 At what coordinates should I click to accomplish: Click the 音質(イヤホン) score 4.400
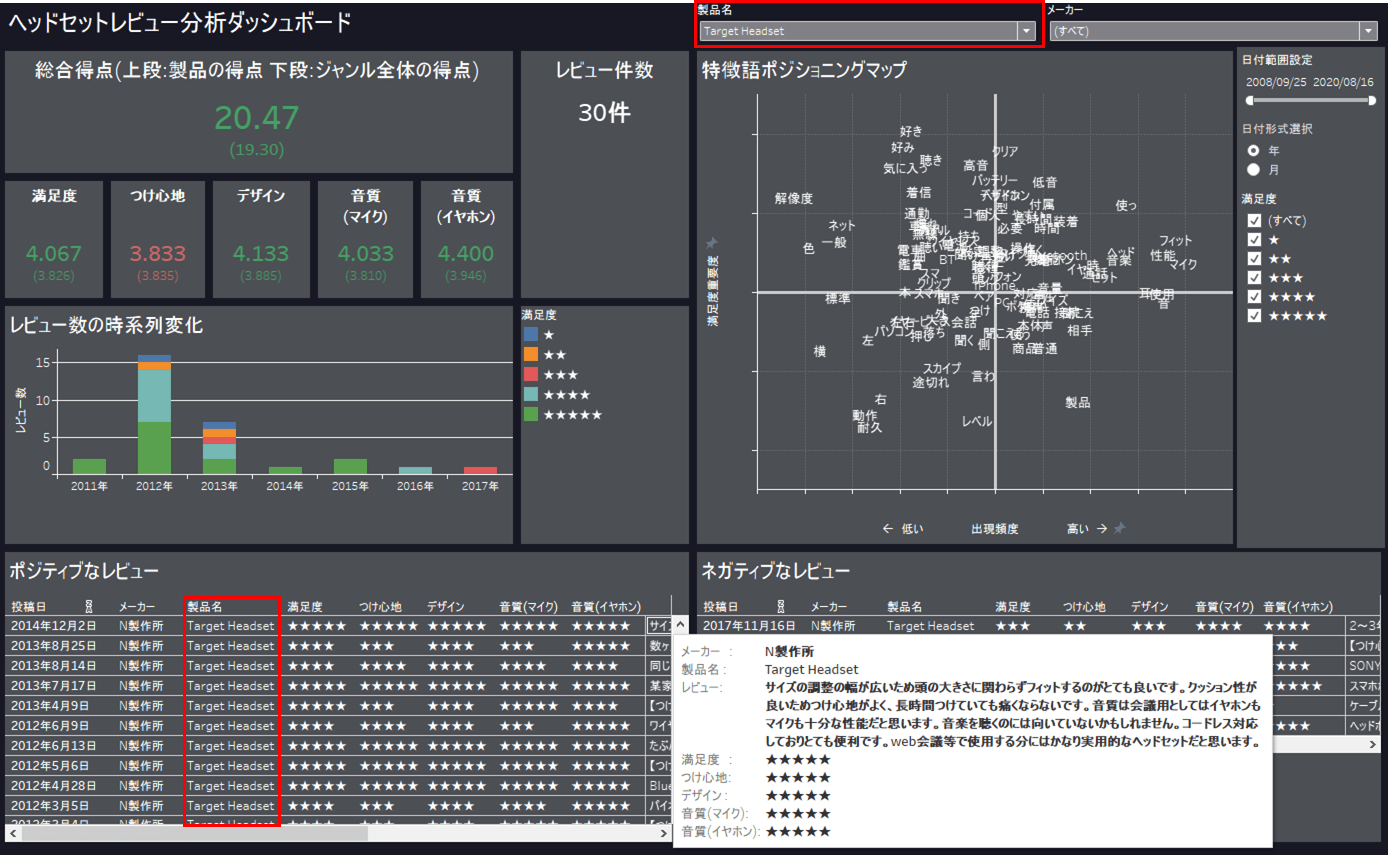[466, 254]
